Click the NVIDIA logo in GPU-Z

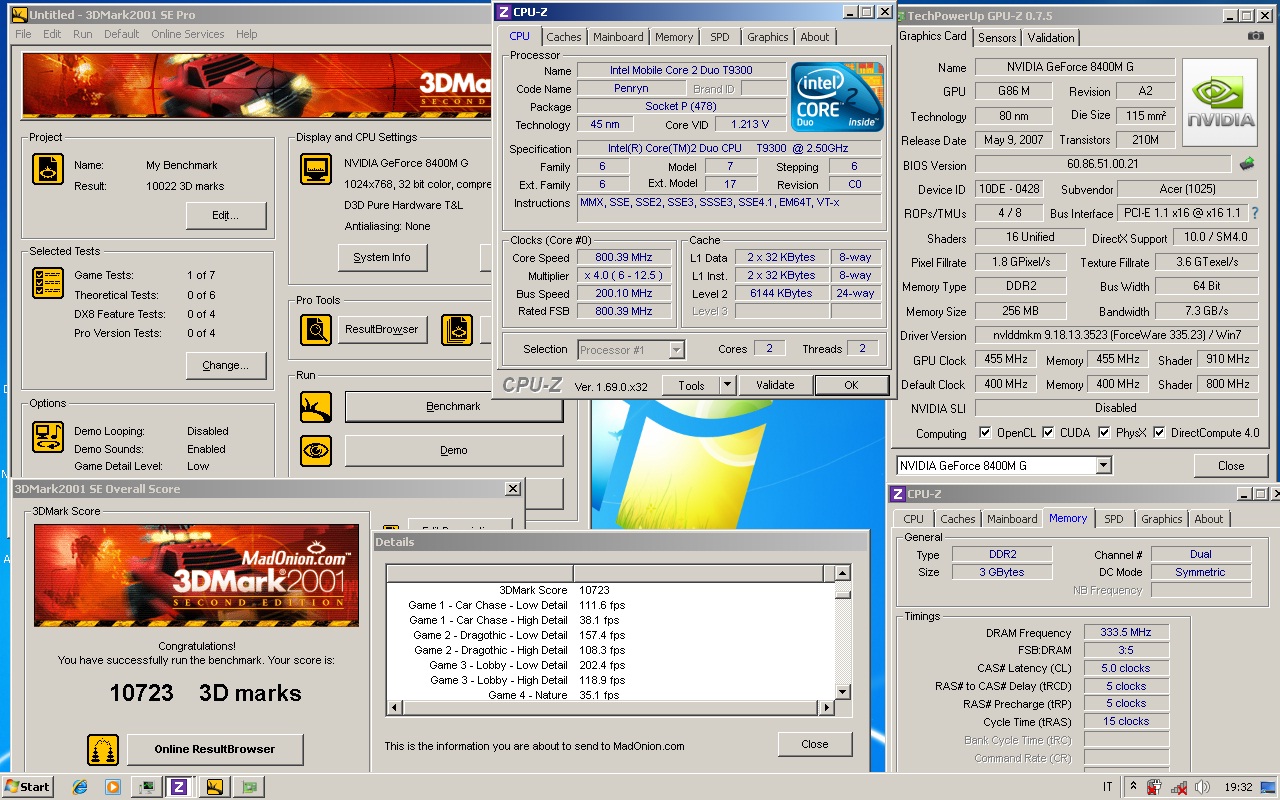(x=1220, y=103)
